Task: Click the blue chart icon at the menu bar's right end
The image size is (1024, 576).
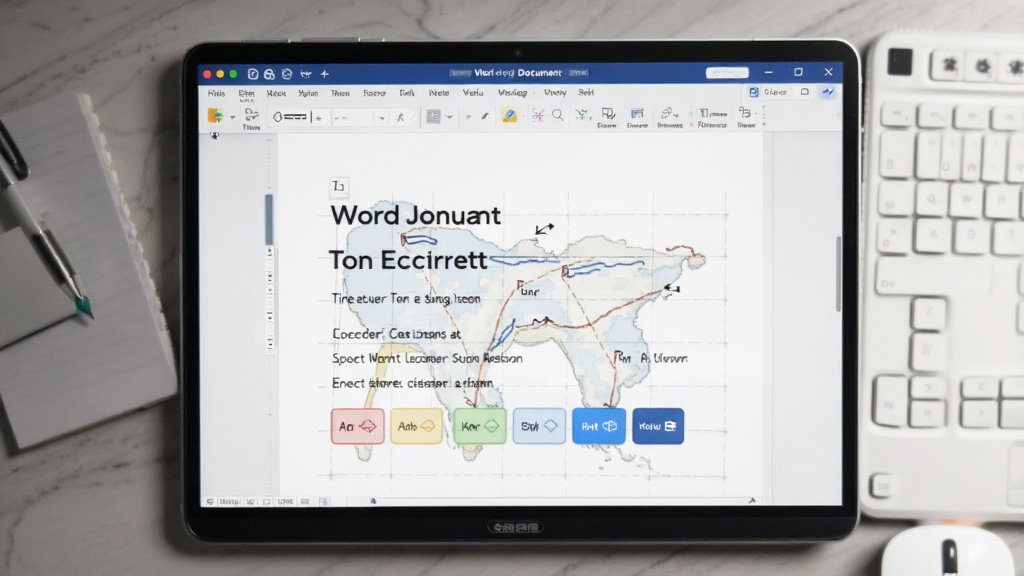Action: [827, 92]
